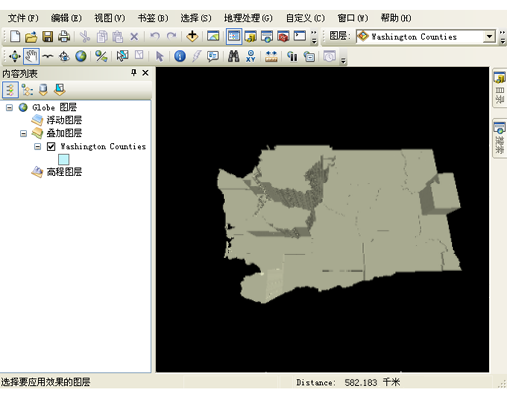The image size is (507, 396).
Task: Click the animation pause globe icon
Action: (x=292, y=56)
